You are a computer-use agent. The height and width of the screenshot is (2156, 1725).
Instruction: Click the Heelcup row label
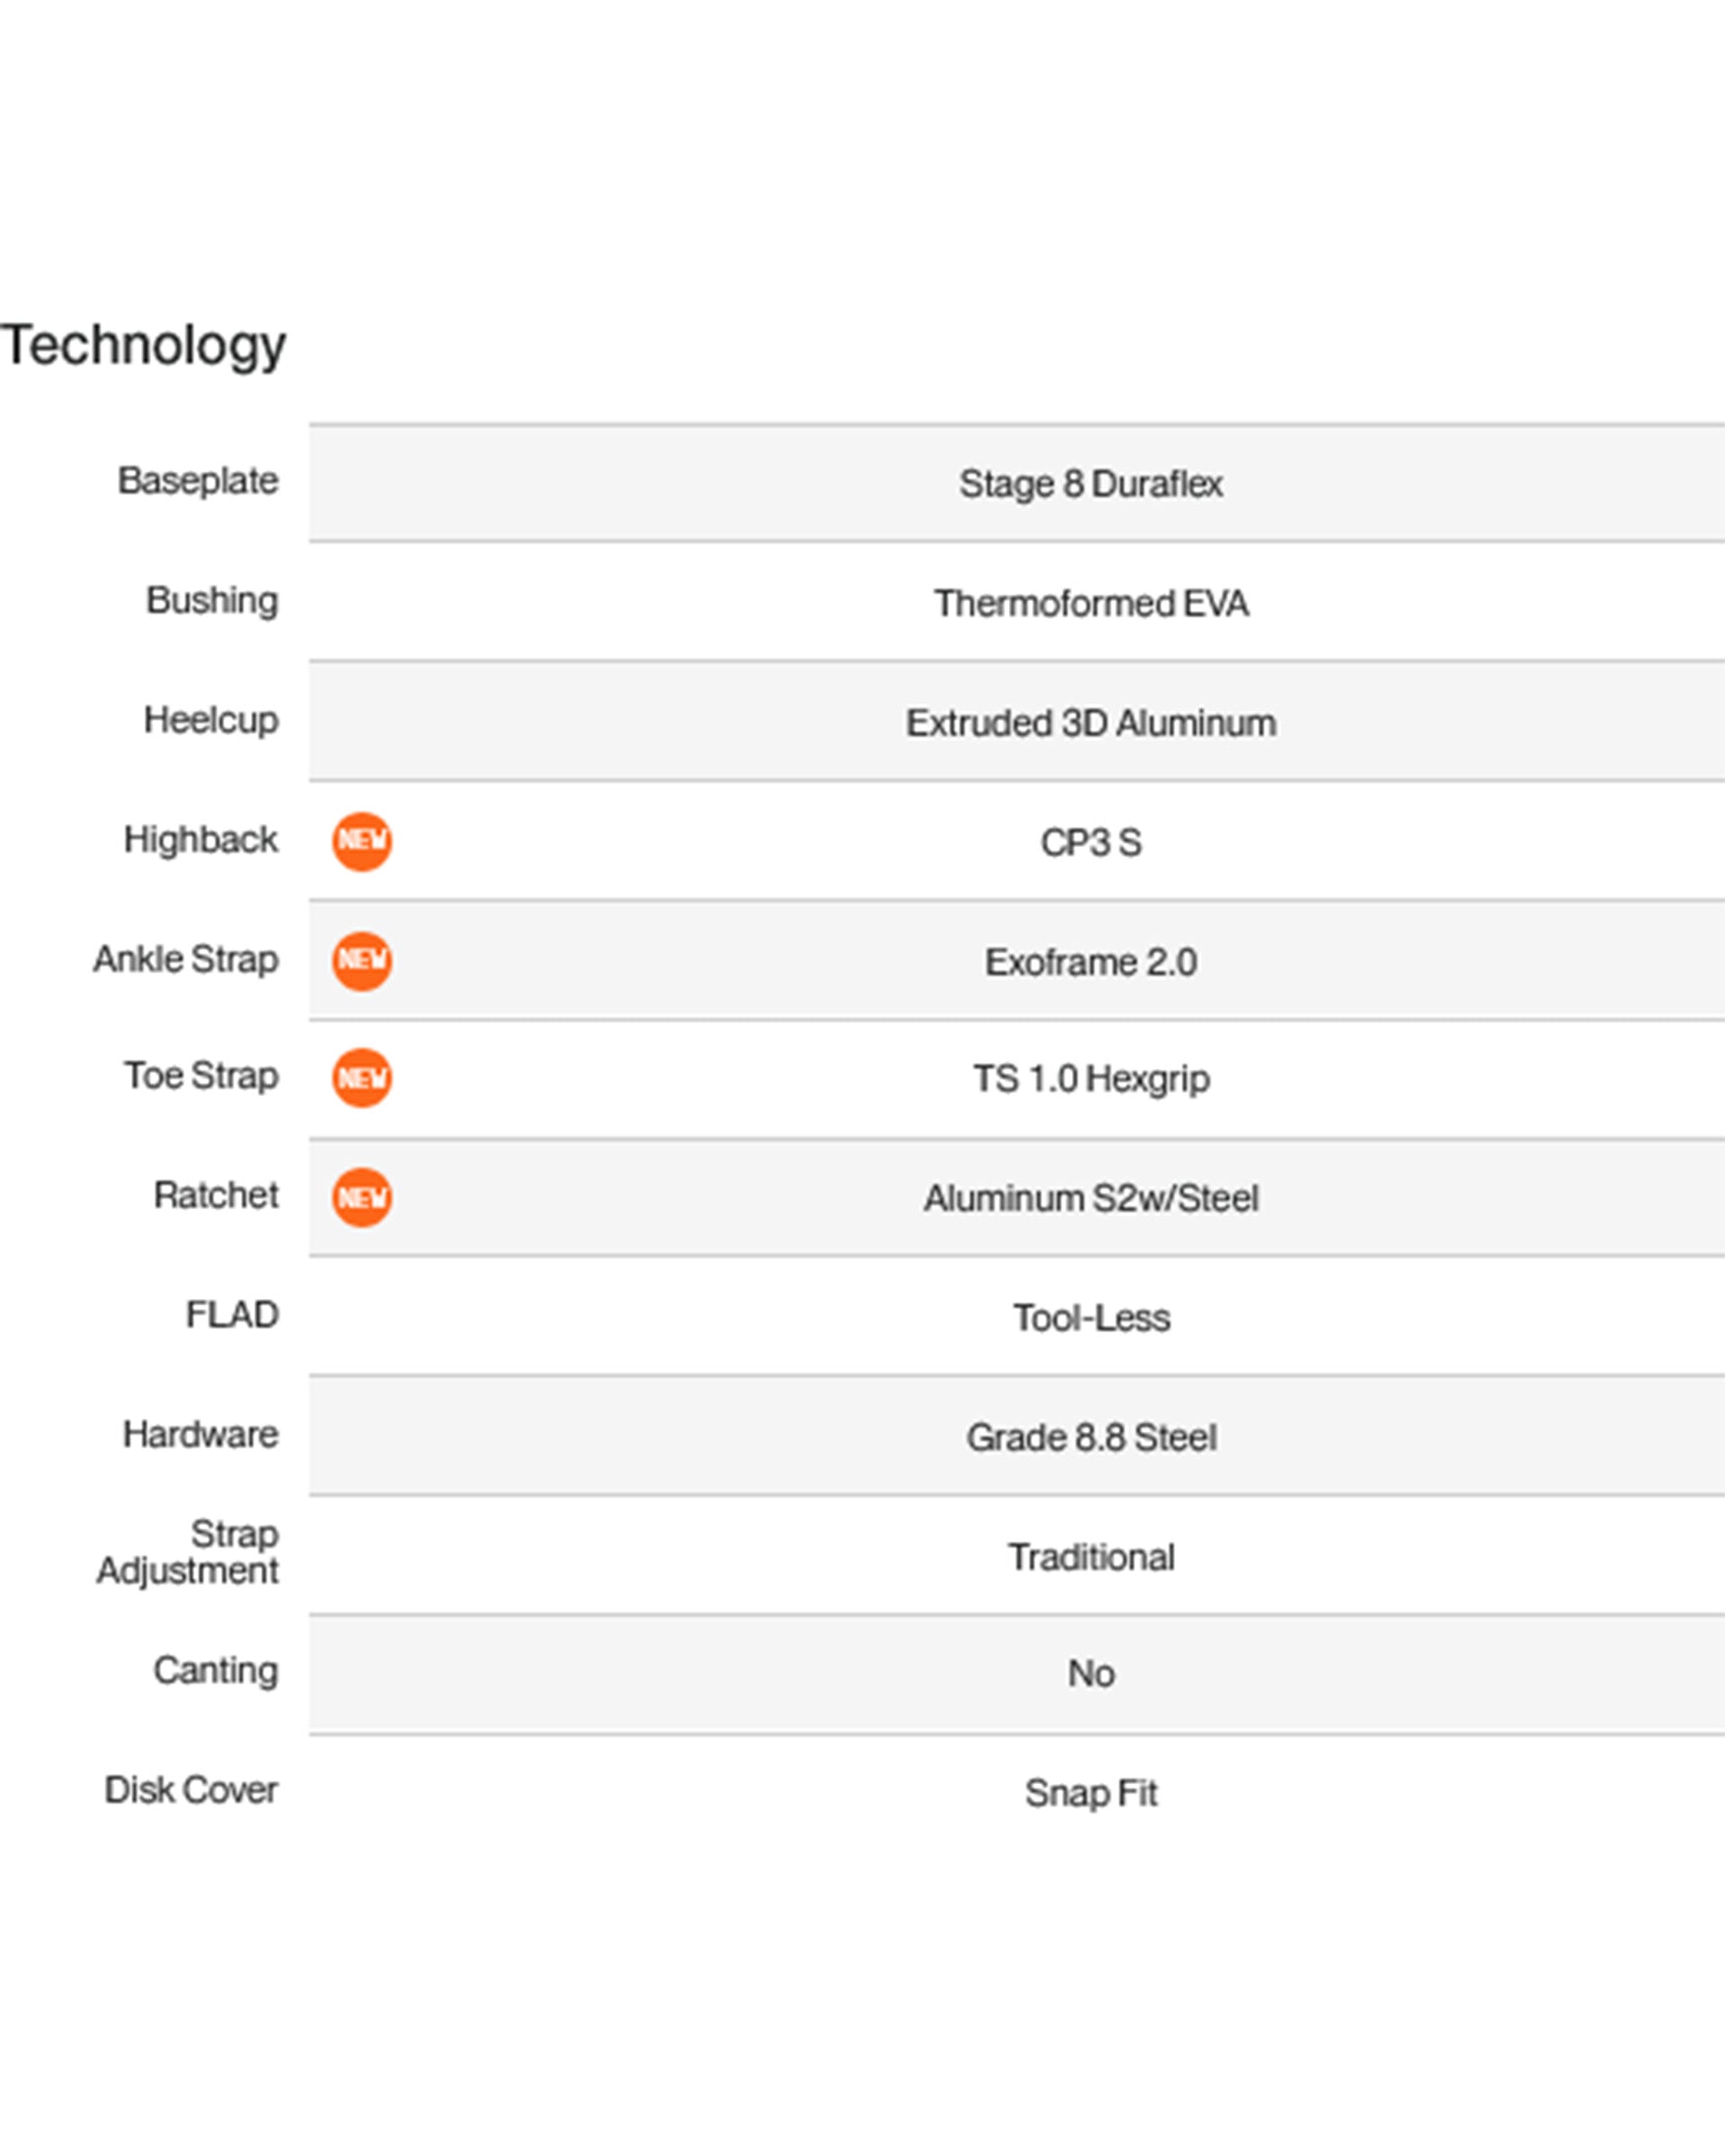coord(211,720)
